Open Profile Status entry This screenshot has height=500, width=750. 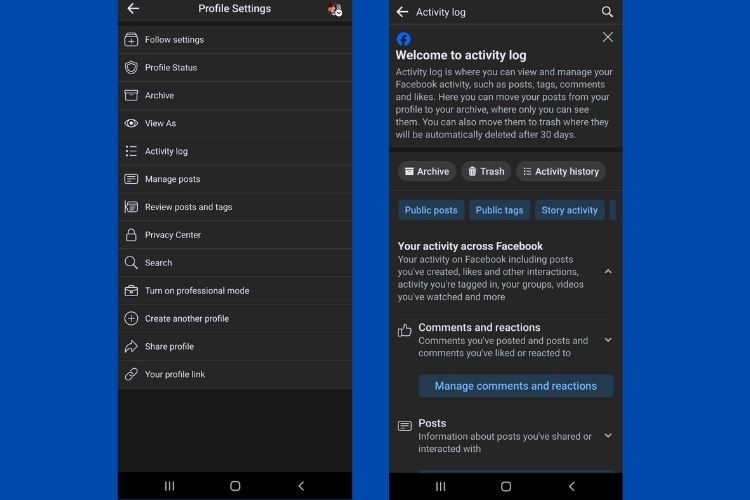point(235,67)
